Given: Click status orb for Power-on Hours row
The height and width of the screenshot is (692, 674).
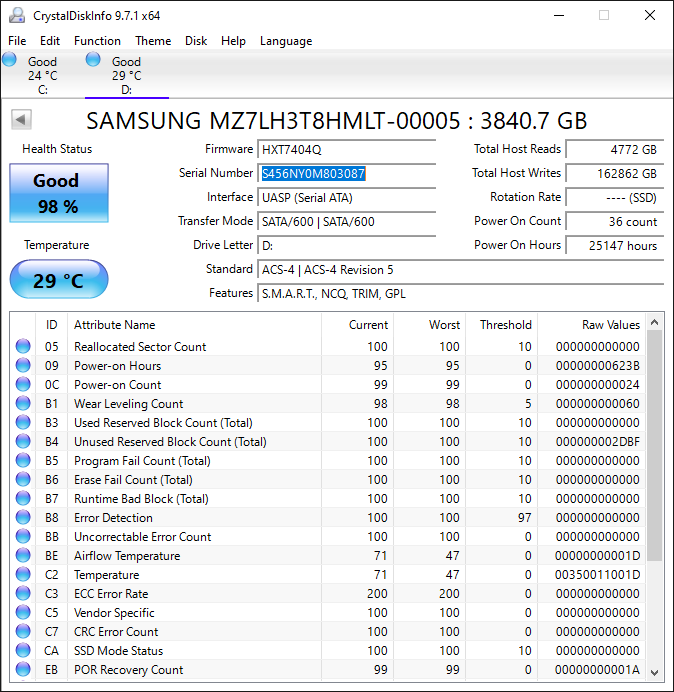Looking at the screenshot, I should click(23, 365).
